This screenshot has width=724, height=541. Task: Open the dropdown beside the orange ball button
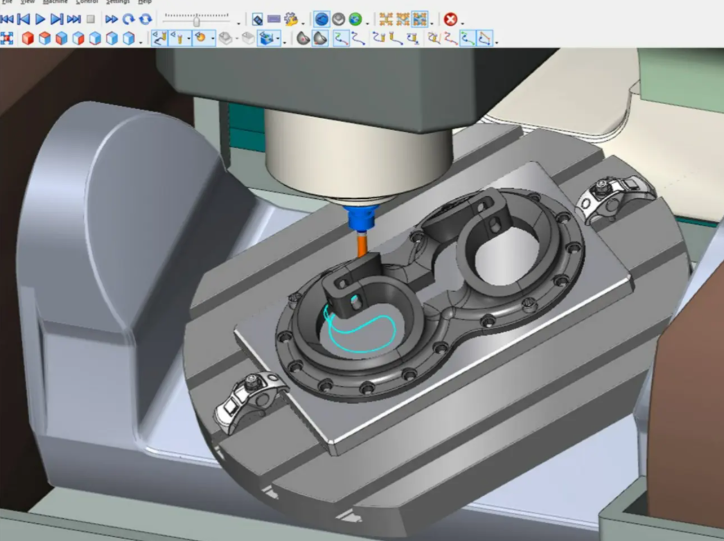pyautogui.click(x=212, y=39)
